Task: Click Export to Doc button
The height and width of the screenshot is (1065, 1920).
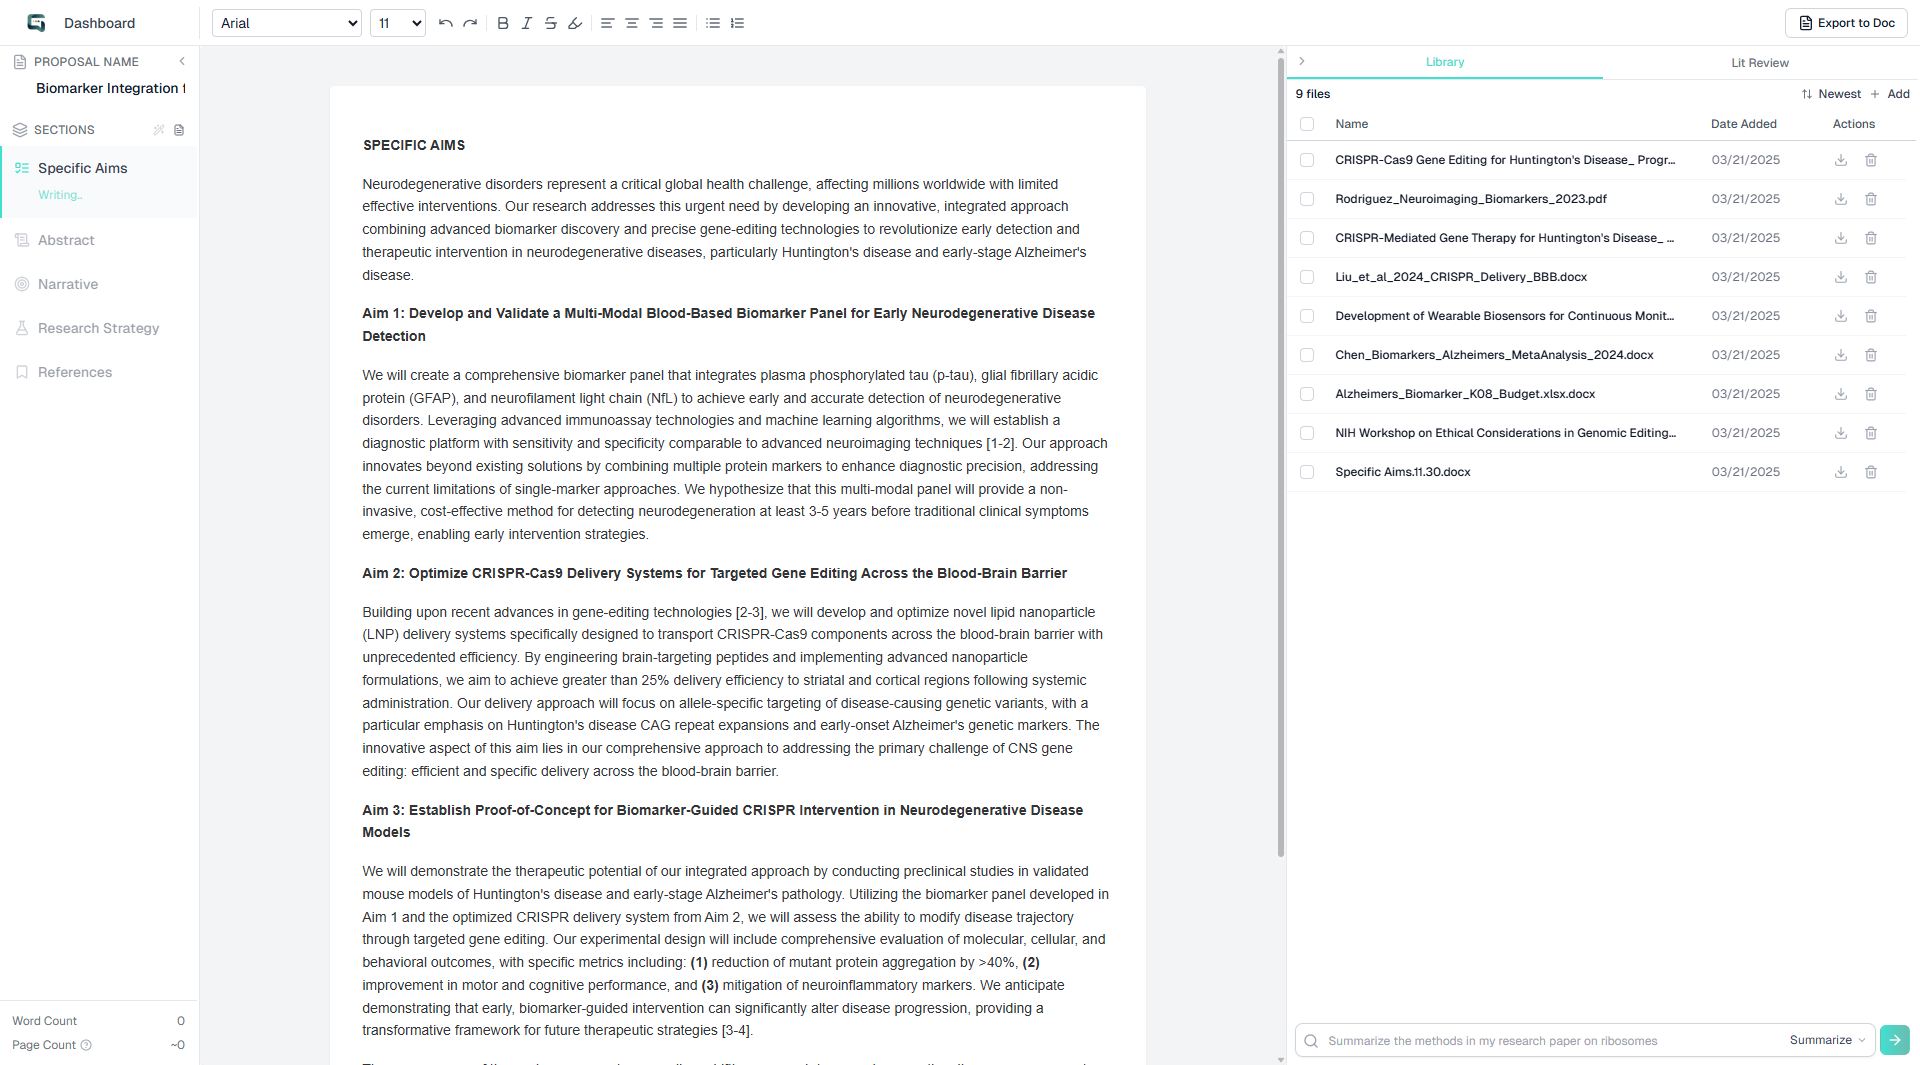Action: coord(1846,23)
